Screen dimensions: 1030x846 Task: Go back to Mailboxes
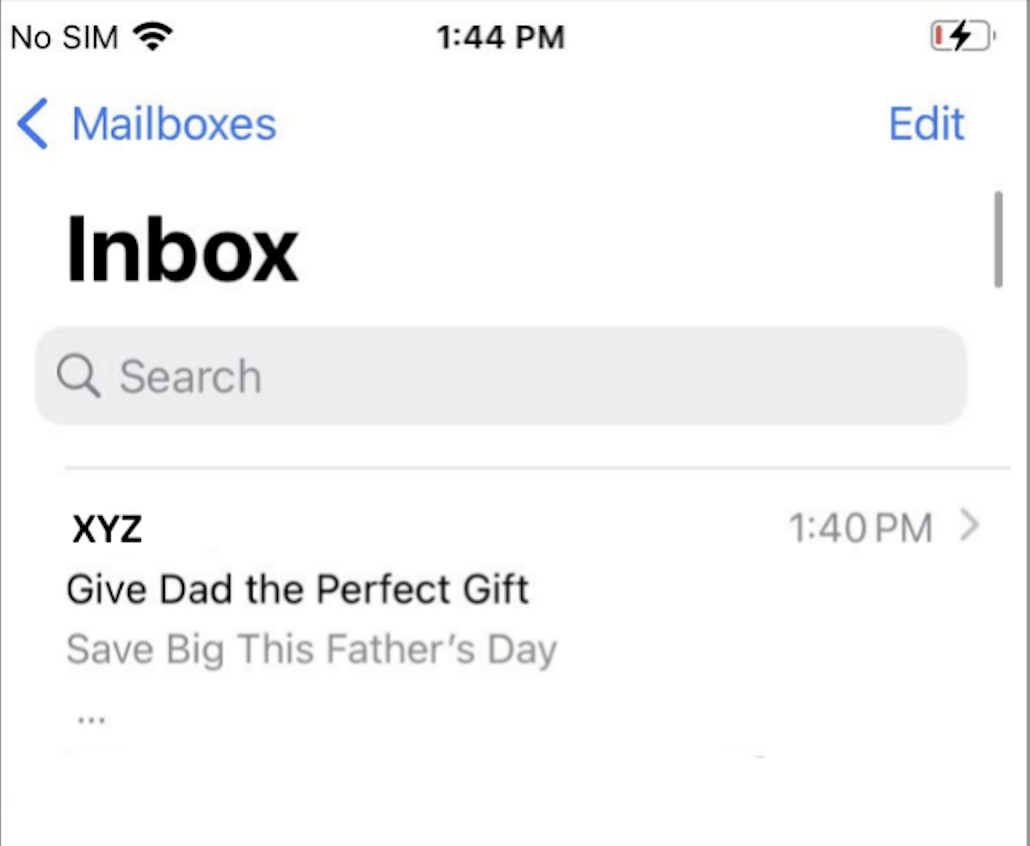[173, 125]
